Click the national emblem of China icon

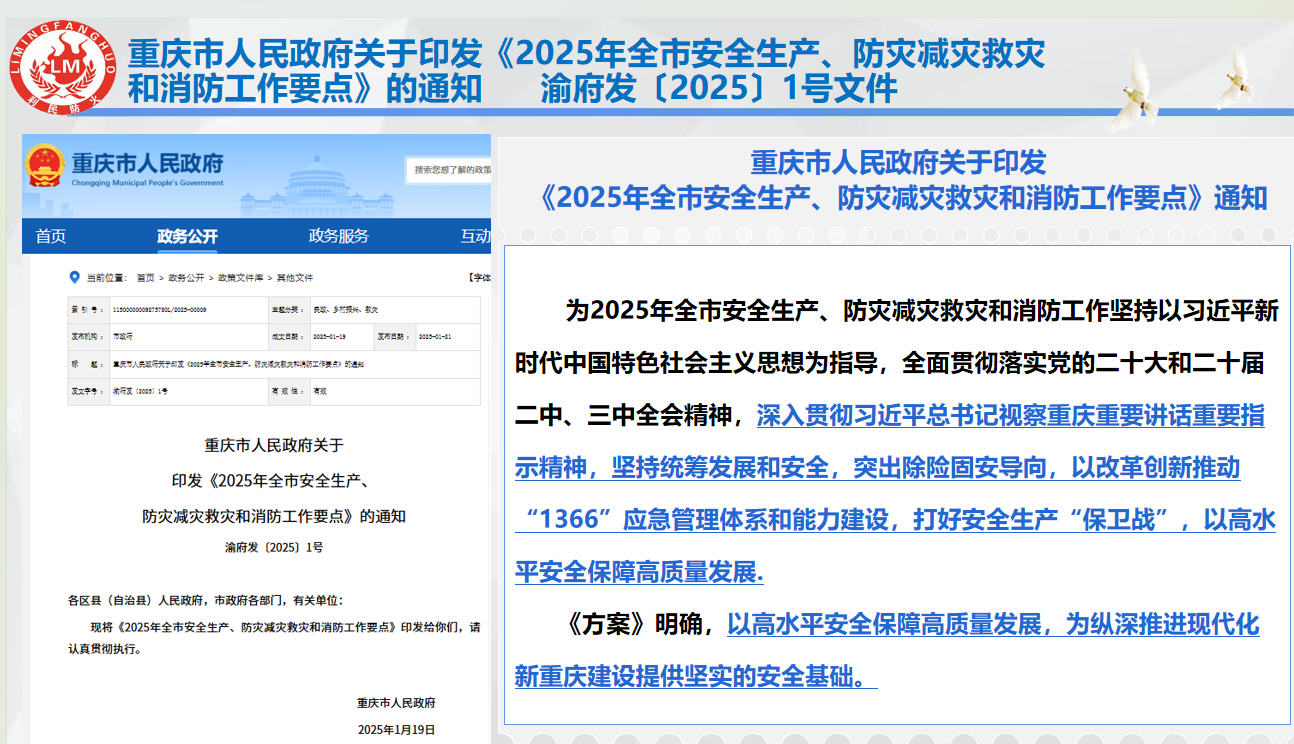tap(45, 165)
